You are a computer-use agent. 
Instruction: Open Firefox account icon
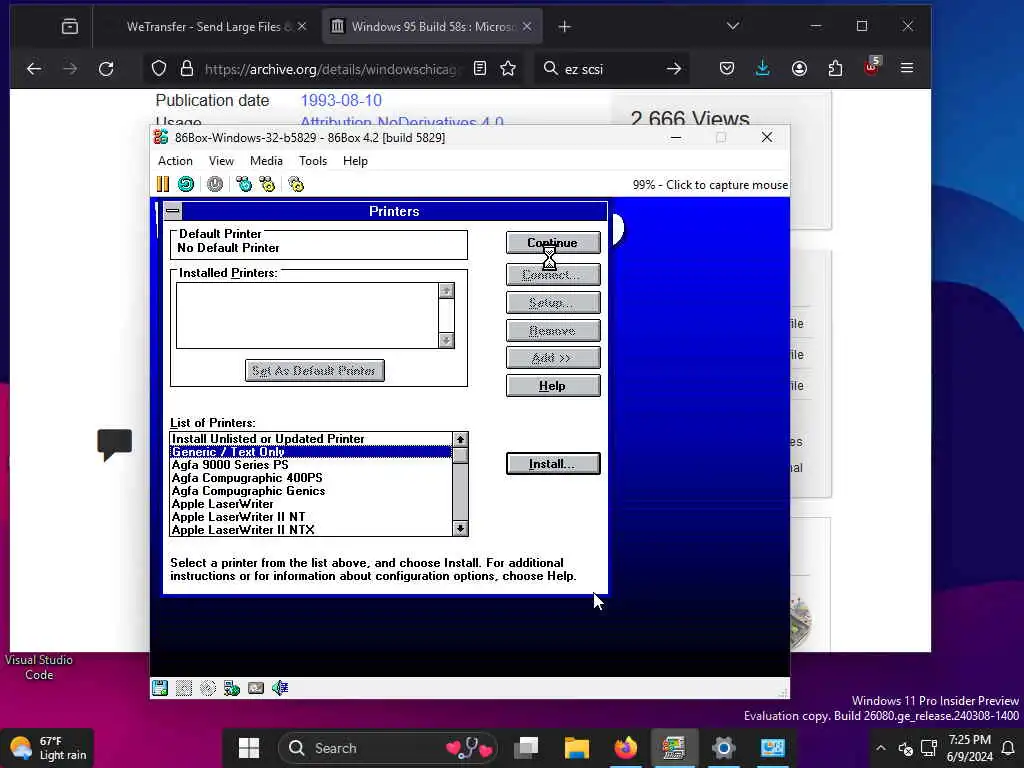(x=799, y=68)
